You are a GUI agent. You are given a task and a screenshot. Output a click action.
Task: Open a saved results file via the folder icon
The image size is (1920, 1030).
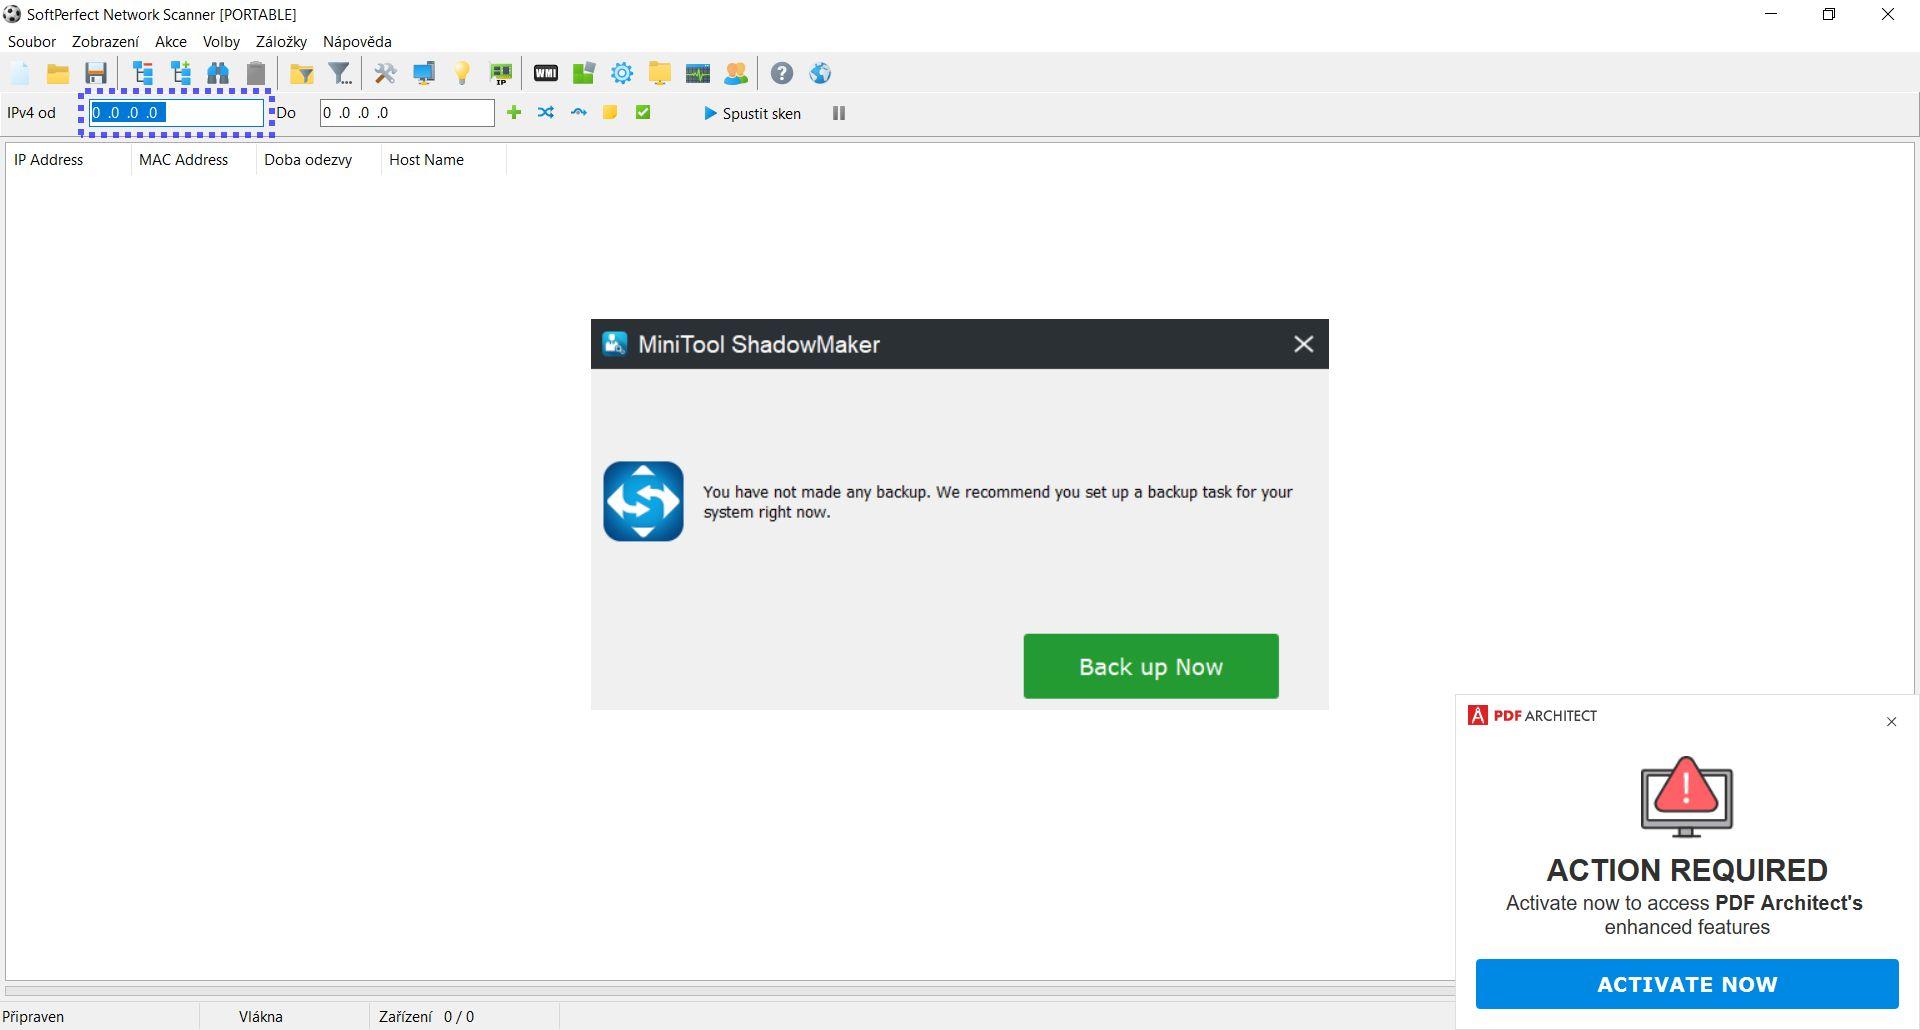pos(58,73)
